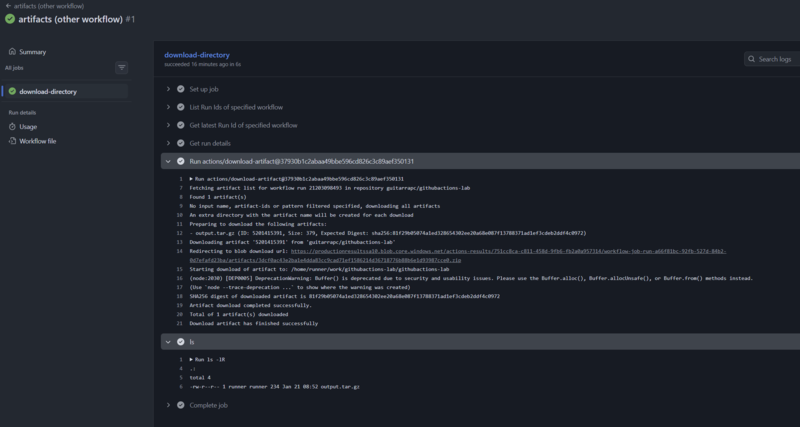800x427 pixels.
Task: Go back via the artifacts (other workflow) link
Action: coord(48,6)
